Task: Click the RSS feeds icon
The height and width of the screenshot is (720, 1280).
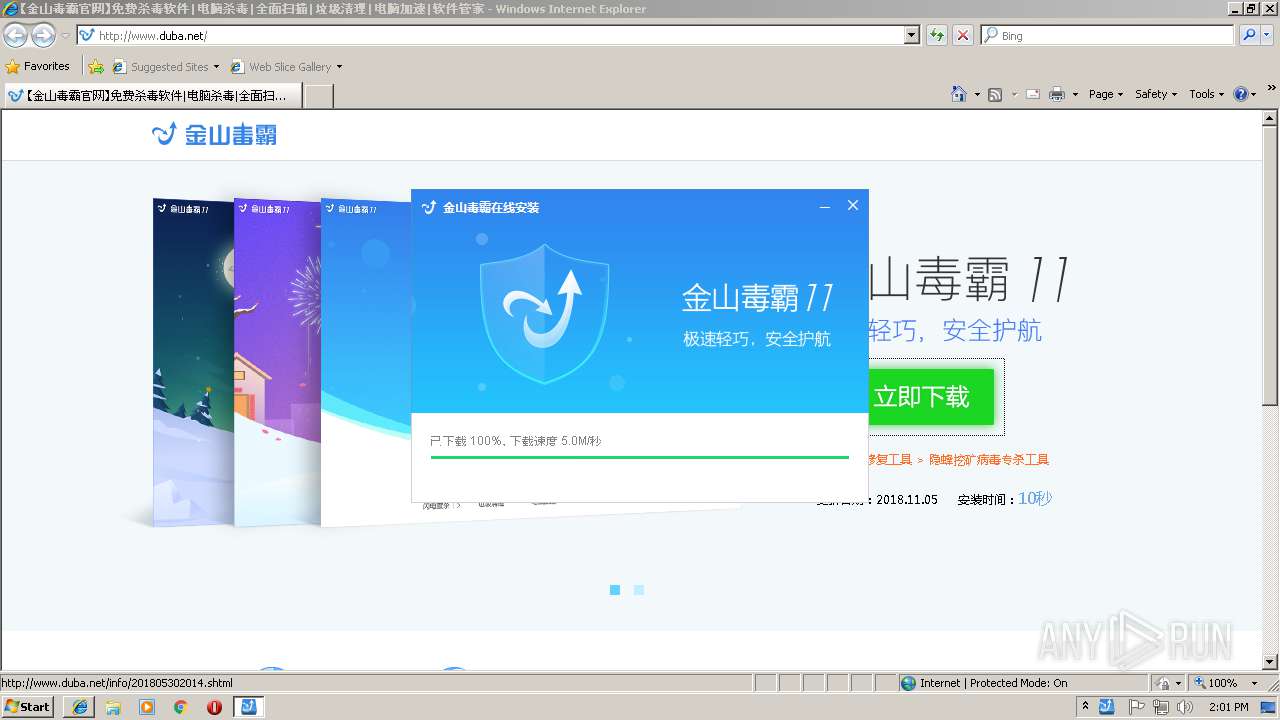Action: (995, 94)
